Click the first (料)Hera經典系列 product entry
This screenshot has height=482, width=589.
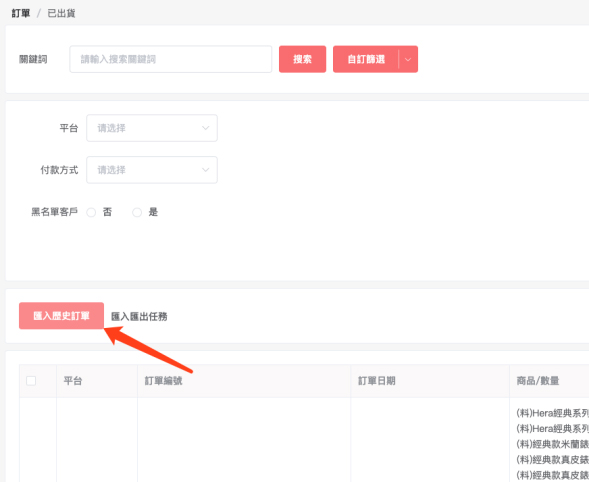coord(553,413)
